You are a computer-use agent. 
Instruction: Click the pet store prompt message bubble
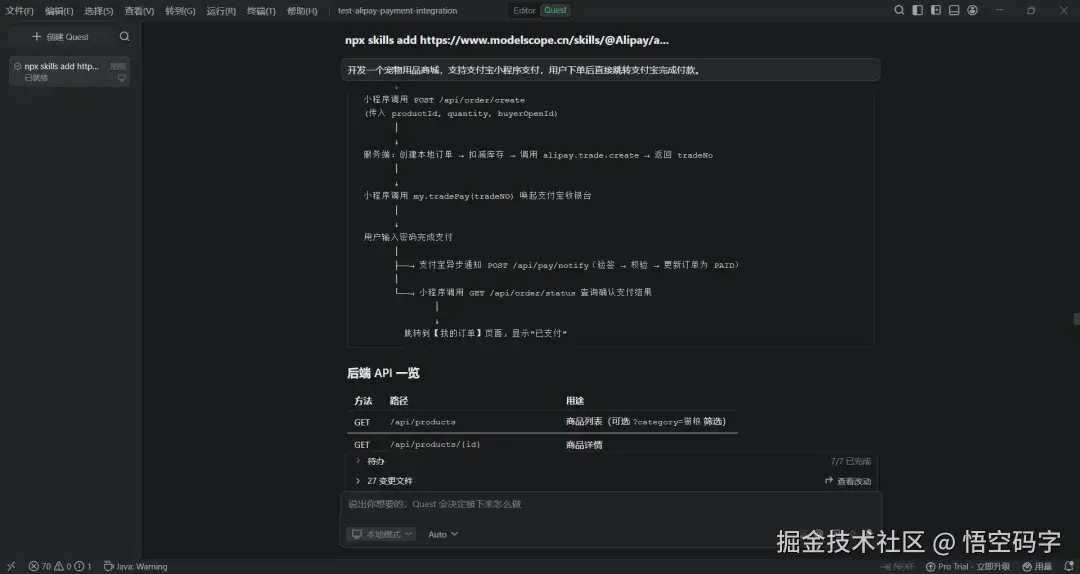tap(610, 70)
